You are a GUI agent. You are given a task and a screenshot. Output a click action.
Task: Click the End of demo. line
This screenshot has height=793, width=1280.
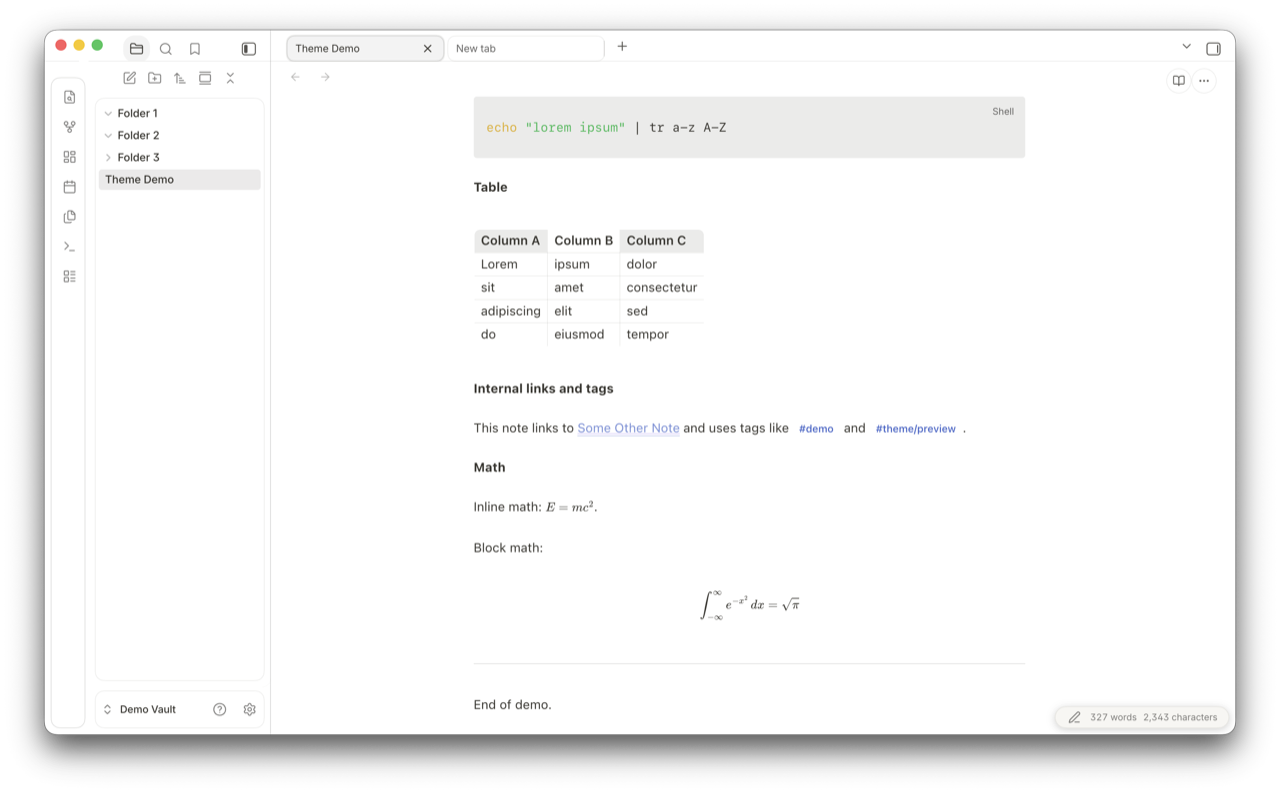513,705
